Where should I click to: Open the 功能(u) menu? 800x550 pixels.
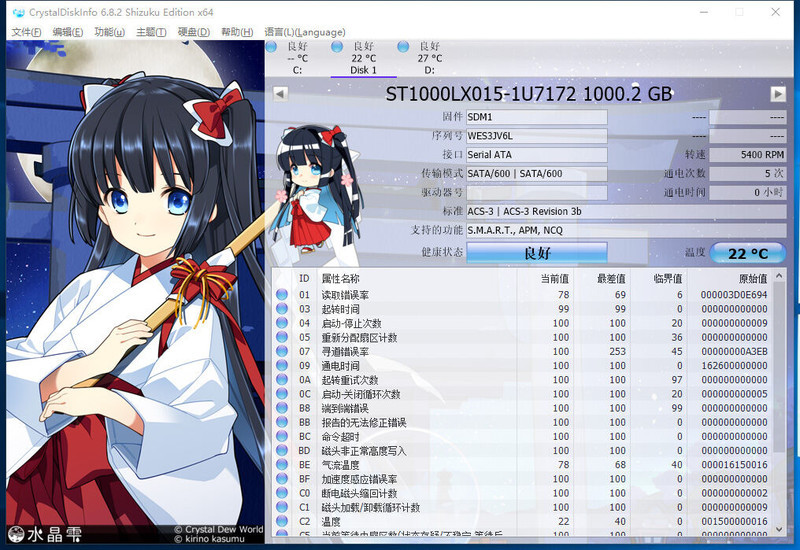(109, 32)
